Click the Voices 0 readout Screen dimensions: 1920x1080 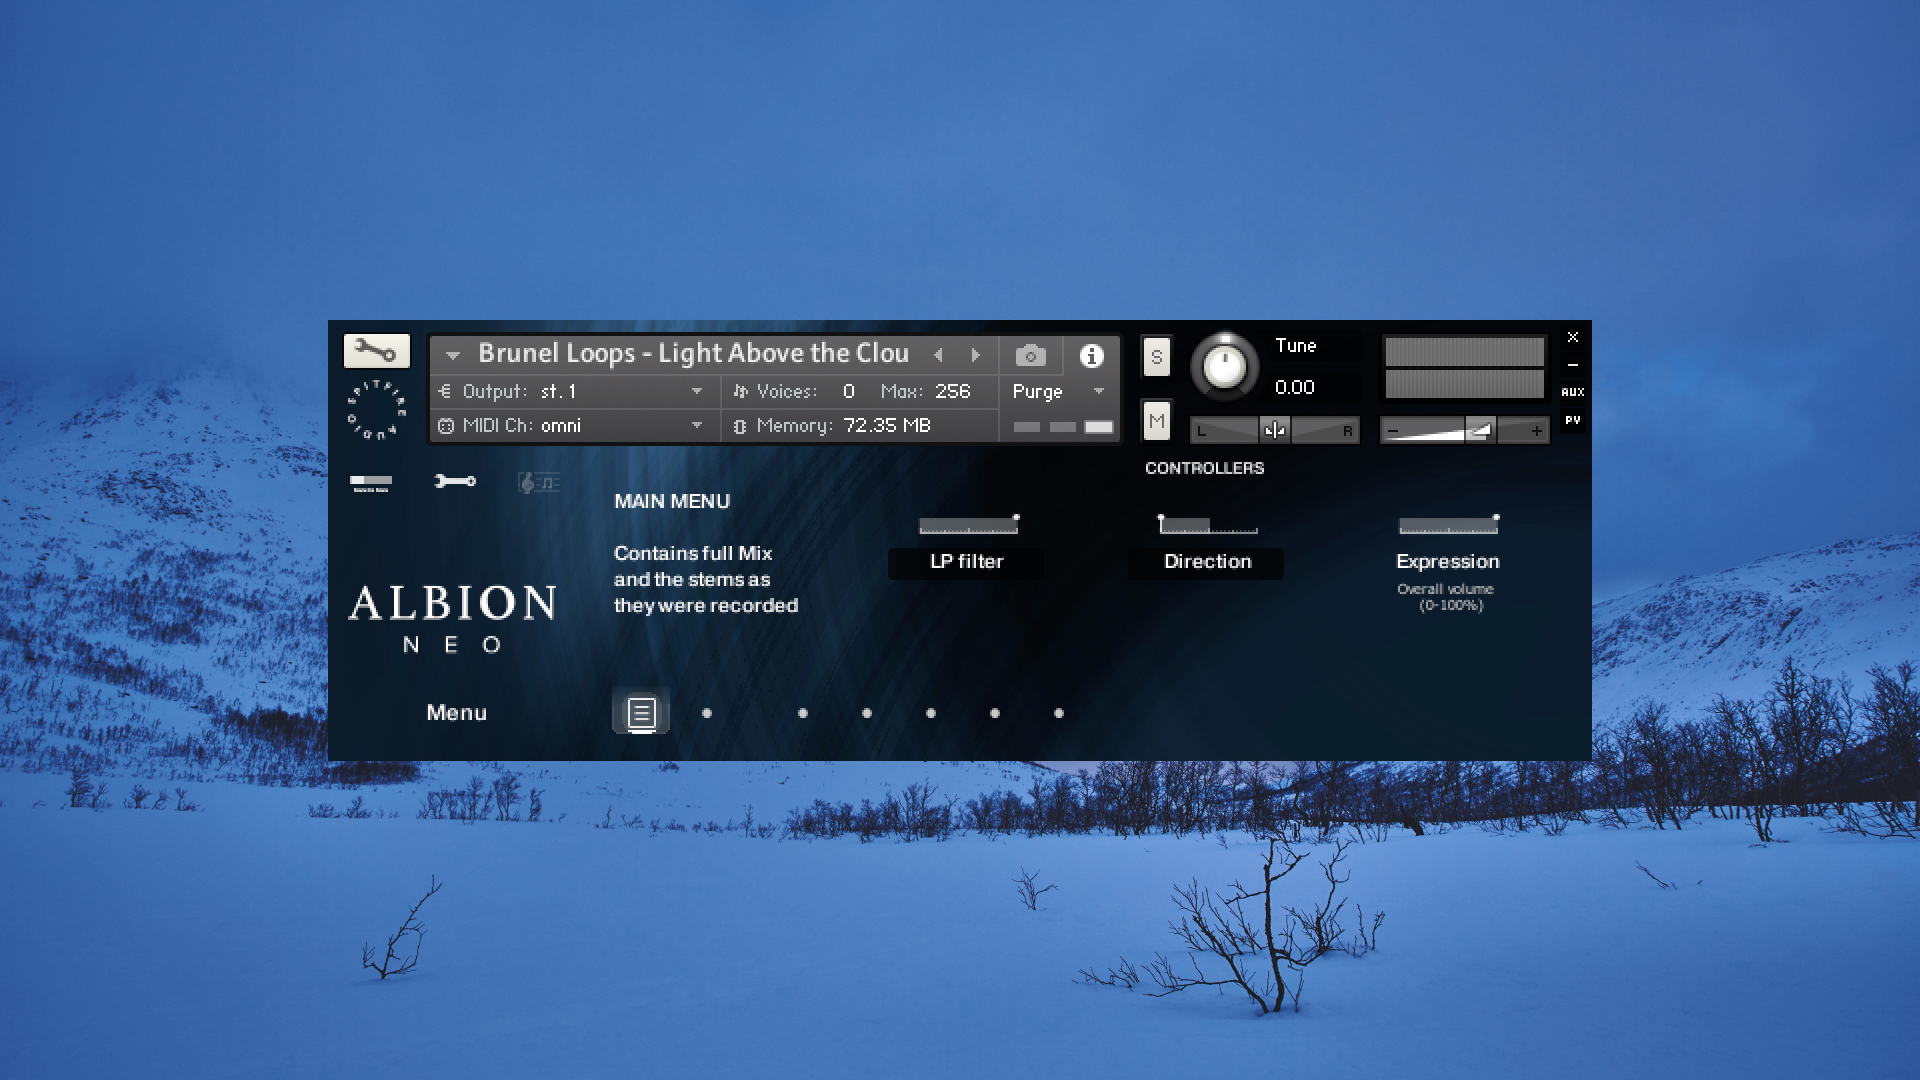coord(848,391)
